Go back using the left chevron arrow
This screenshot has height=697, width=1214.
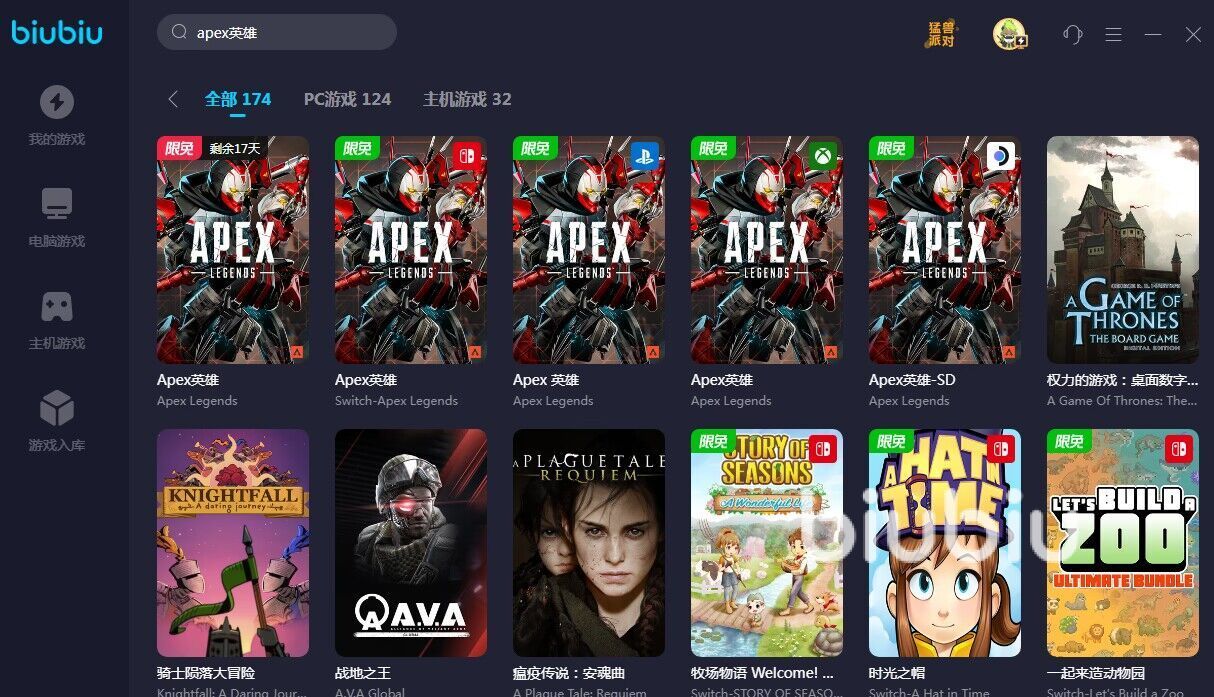click(x=173, y=99)
